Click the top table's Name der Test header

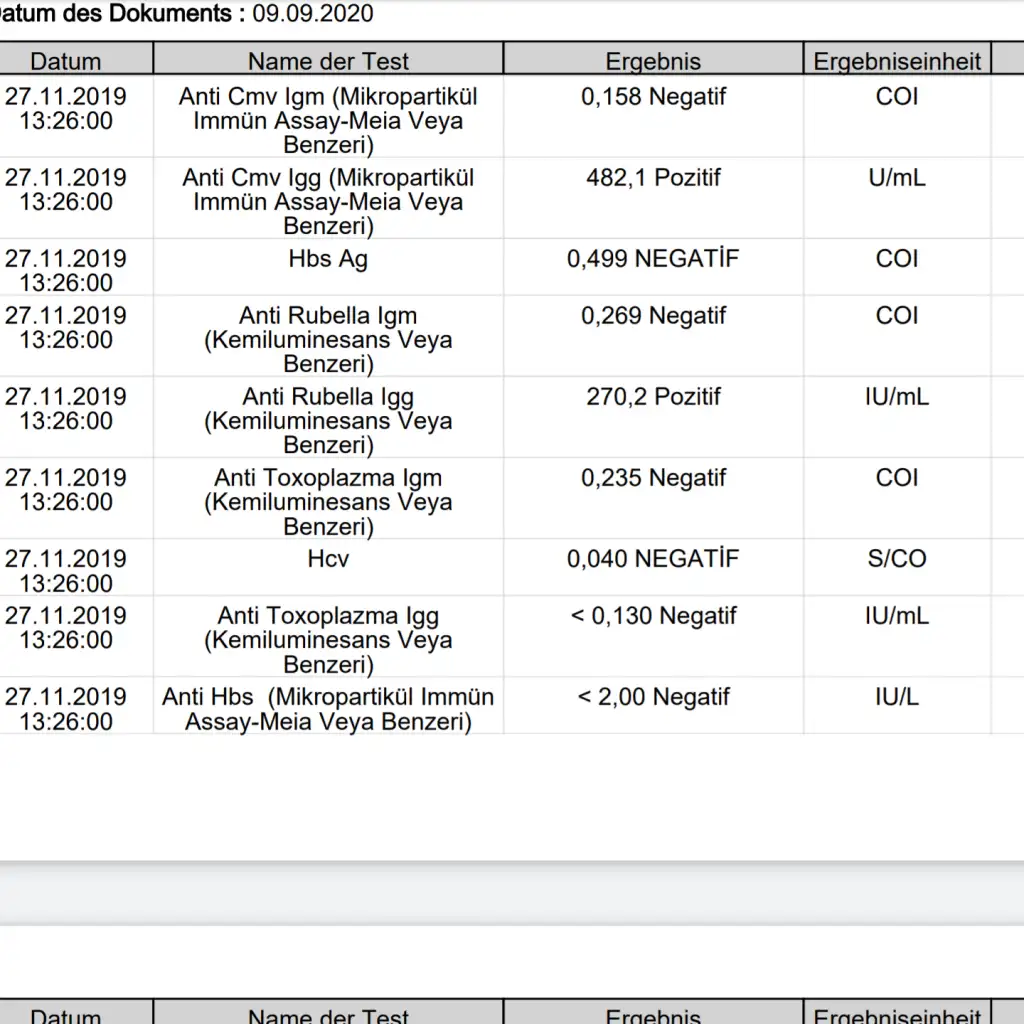[x=328, y=61]
